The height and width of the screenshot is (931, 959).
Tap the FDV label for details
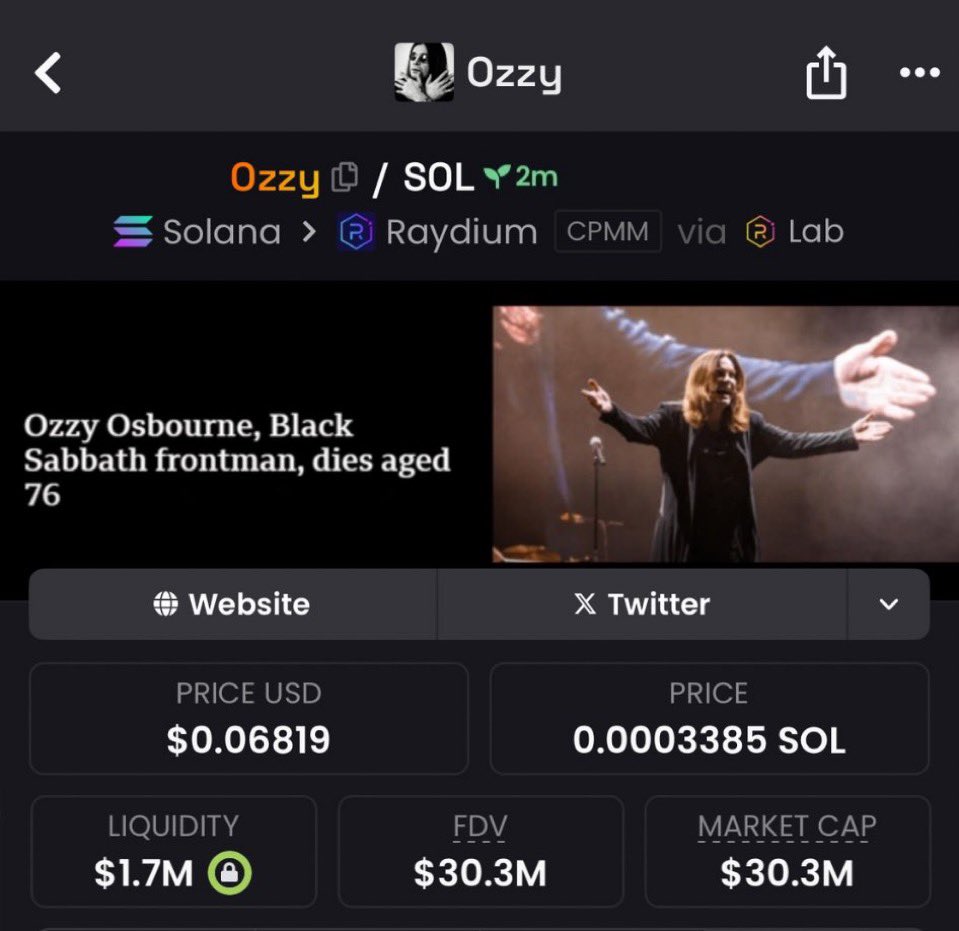click(x=480, y=826)
